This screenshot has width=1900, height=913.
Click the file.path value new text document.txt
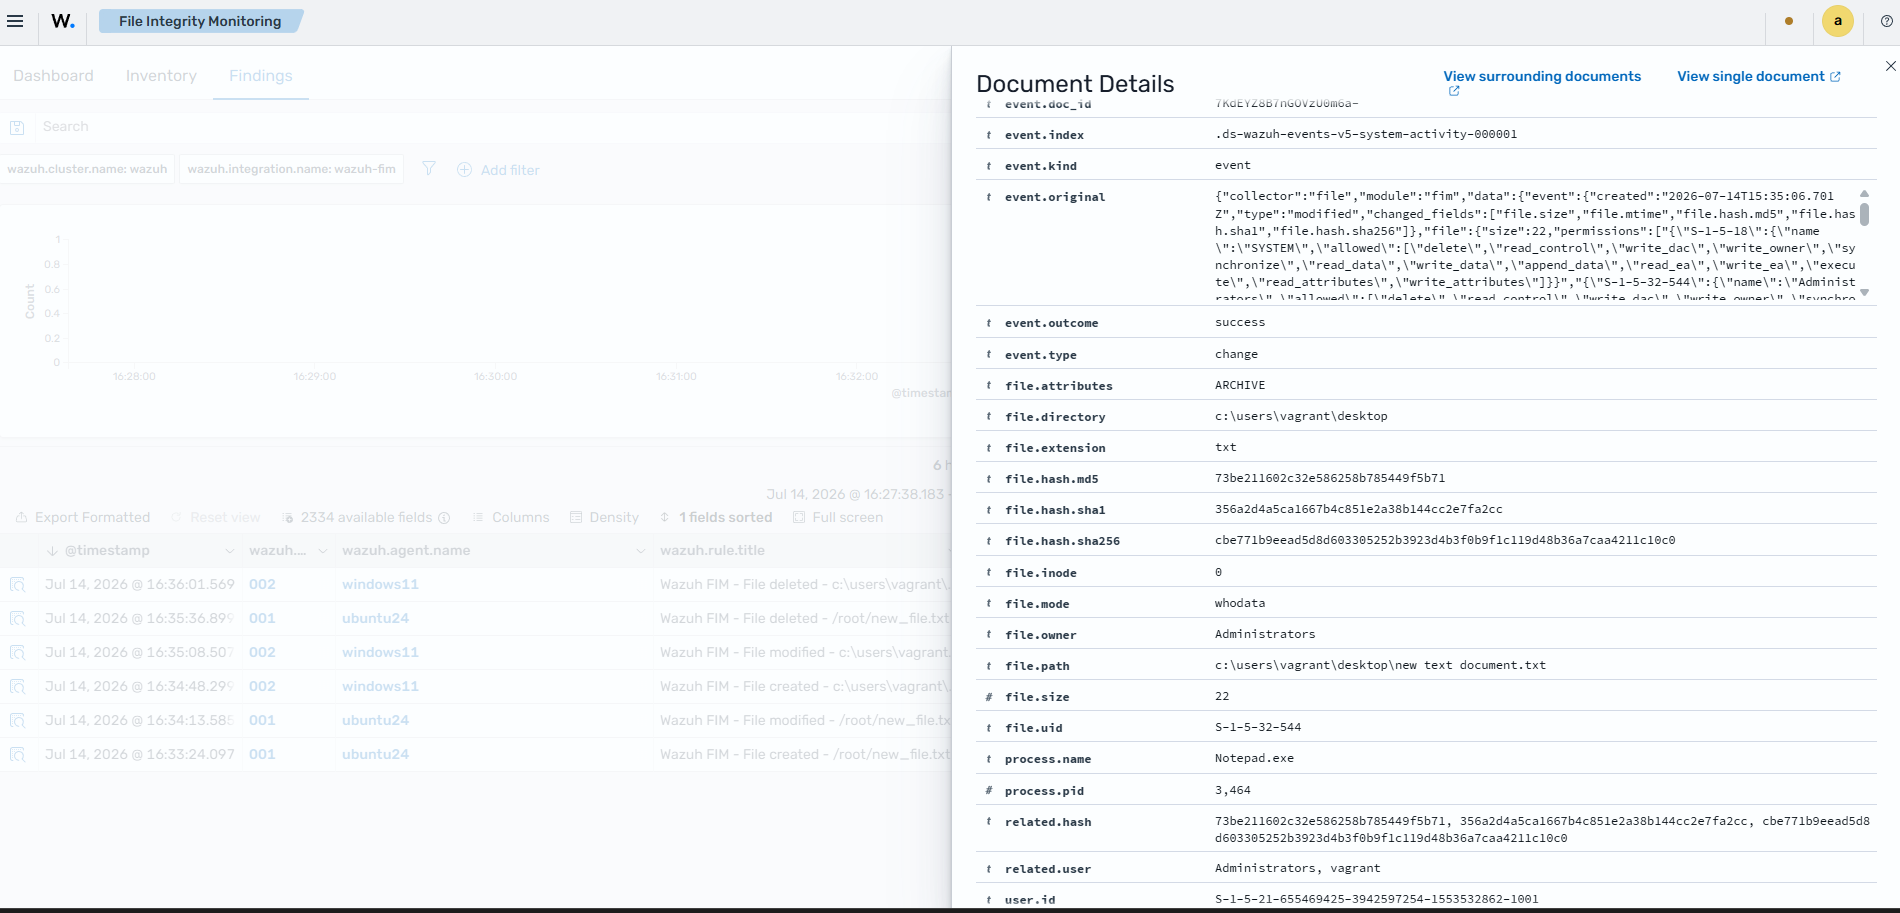1380,665
